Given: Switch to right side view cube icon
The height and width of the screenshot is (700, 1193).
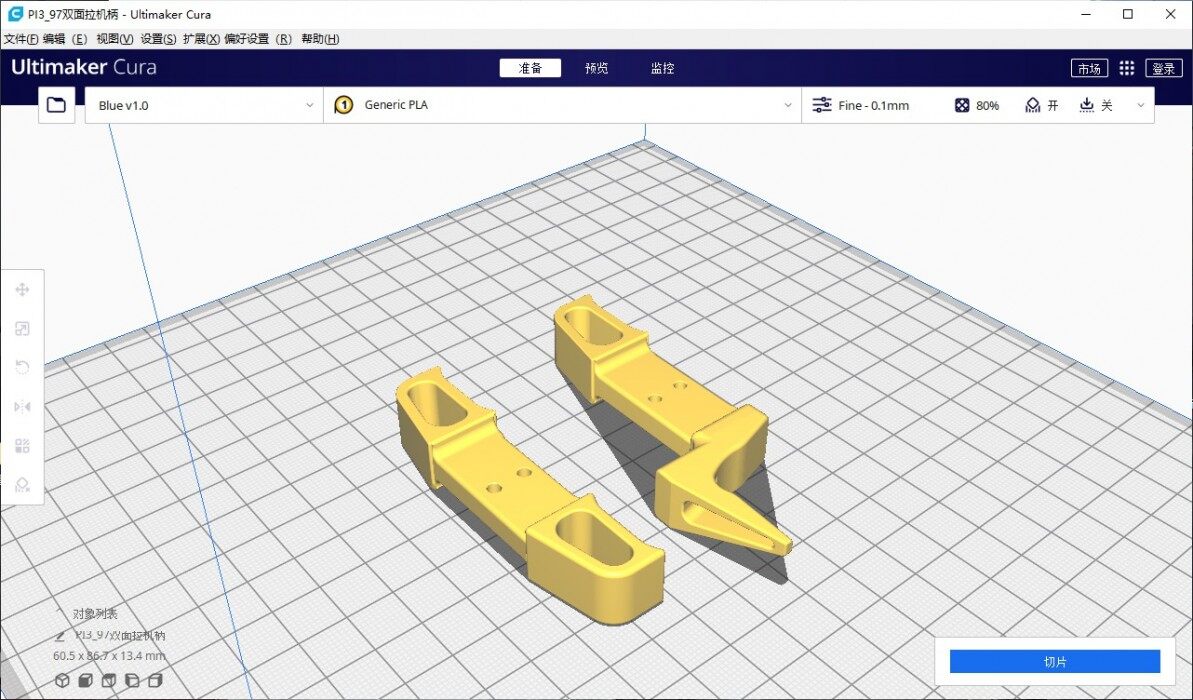Looking at the screenshot, I should pos(155,680).
